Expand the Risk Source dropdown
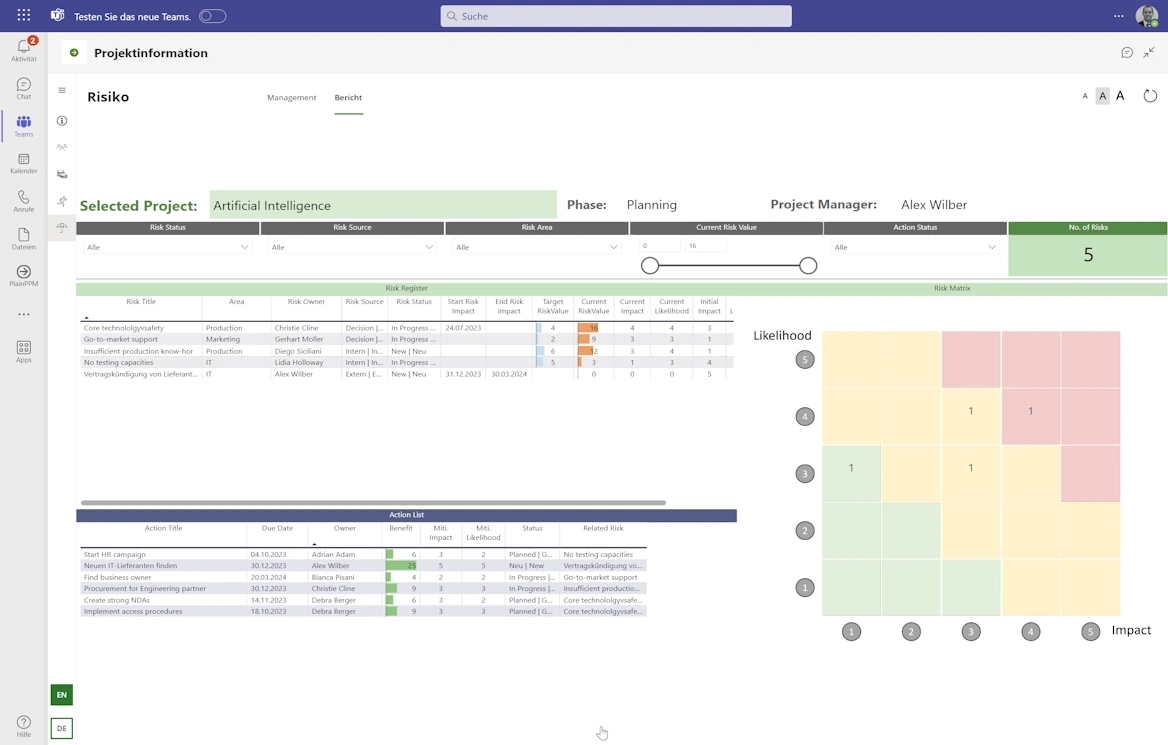This screenshot has height=745, width=1168. [352, 247]
